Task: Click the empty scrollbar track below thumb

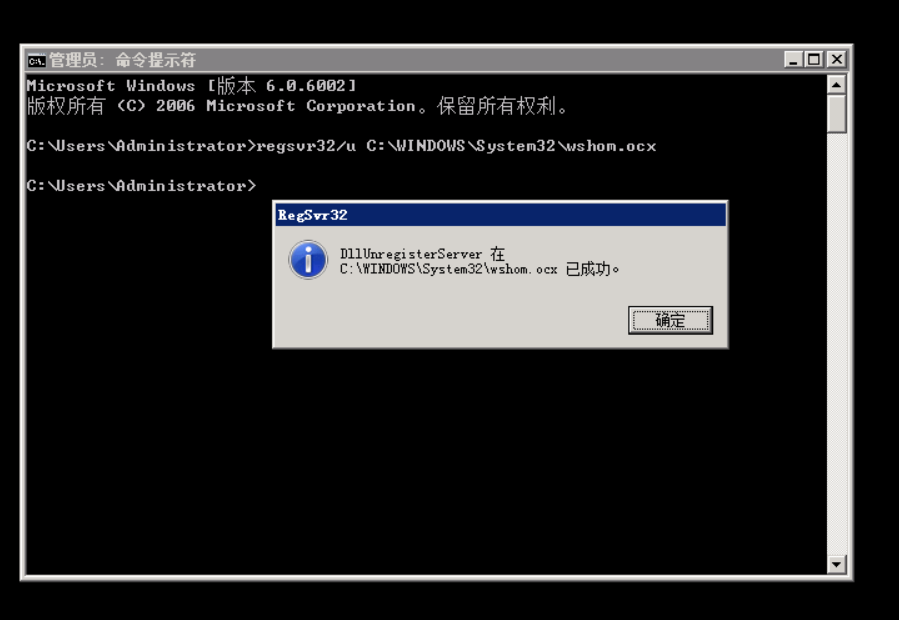Action: coord(837,344)
